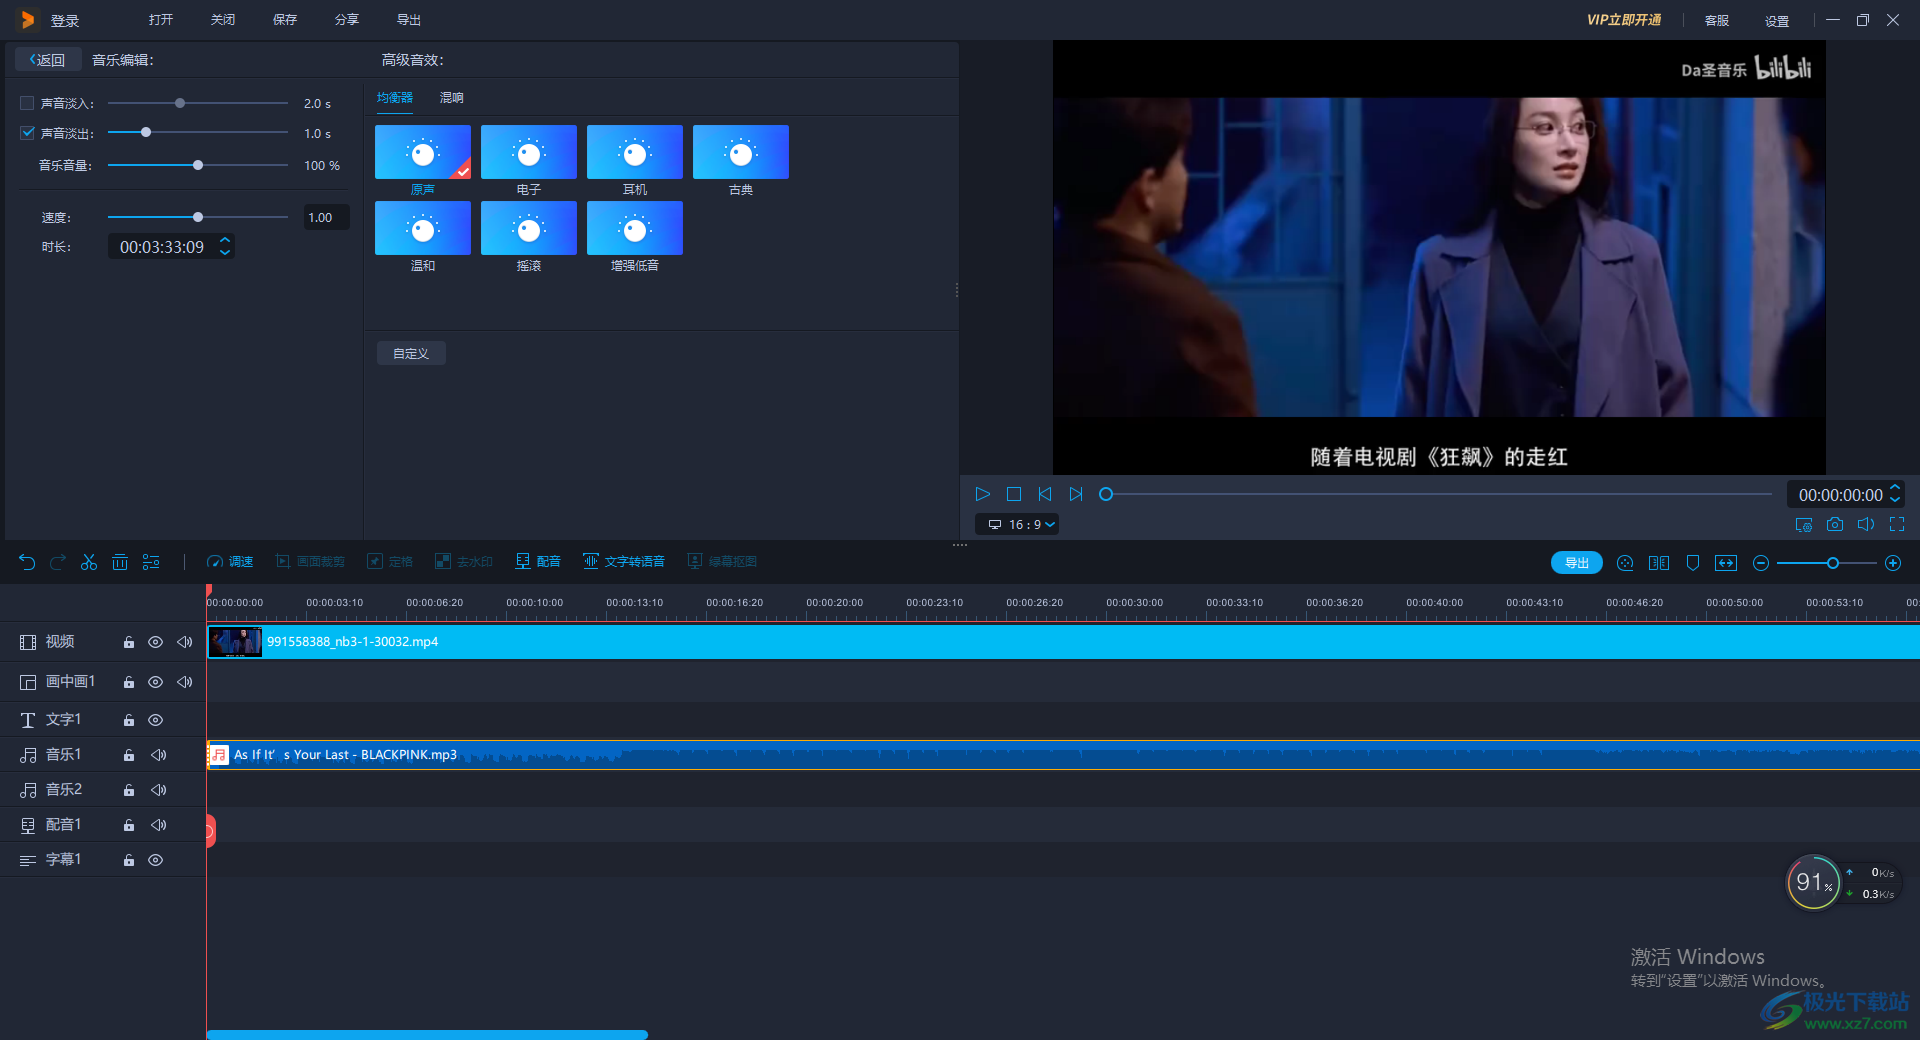Screen dimensions: 1920x1040
Task: Select the 991558388_nb3-1-30032.mp4 video clip
Action: pos(1063,642)
